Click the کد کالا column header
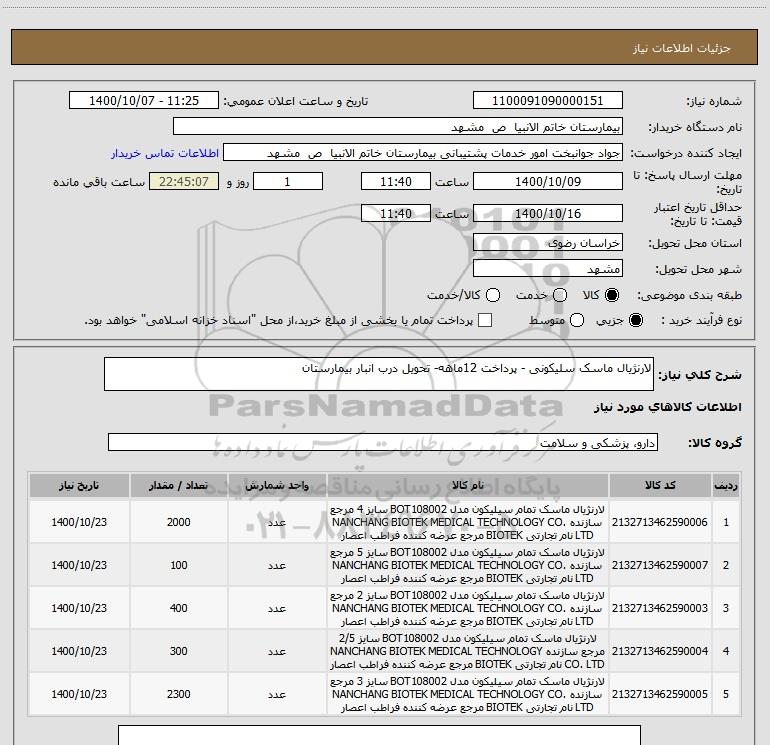The image size is (770, 745). (660, 485)
